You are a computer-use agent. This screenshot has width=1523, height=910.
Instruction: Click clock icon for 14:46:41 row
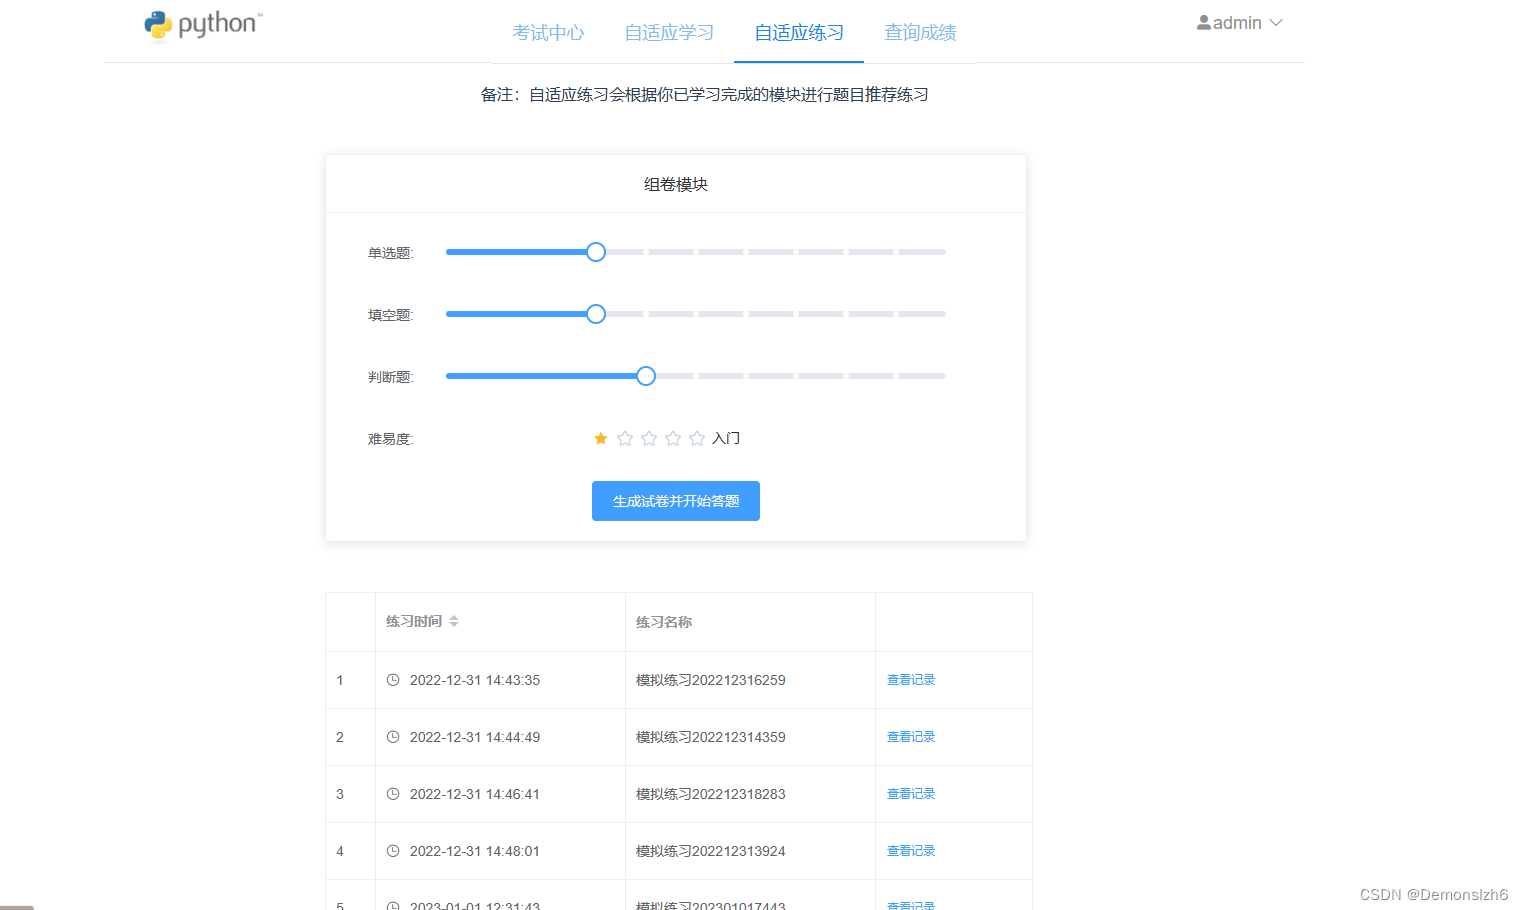pos(393,794)
